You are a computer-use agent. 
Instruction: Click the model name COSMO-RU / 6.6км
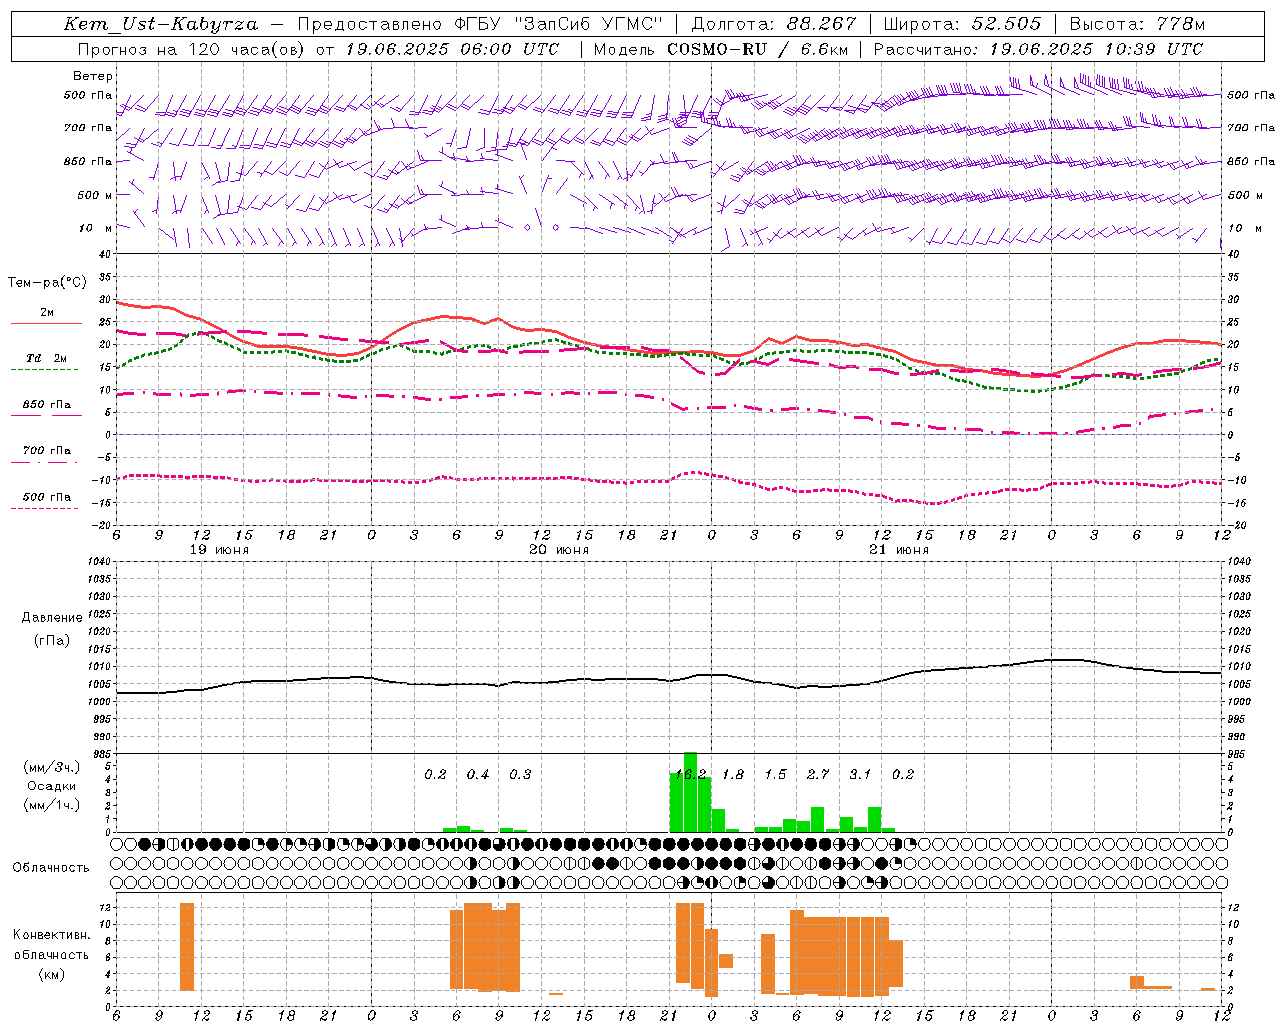click(756, 49)
